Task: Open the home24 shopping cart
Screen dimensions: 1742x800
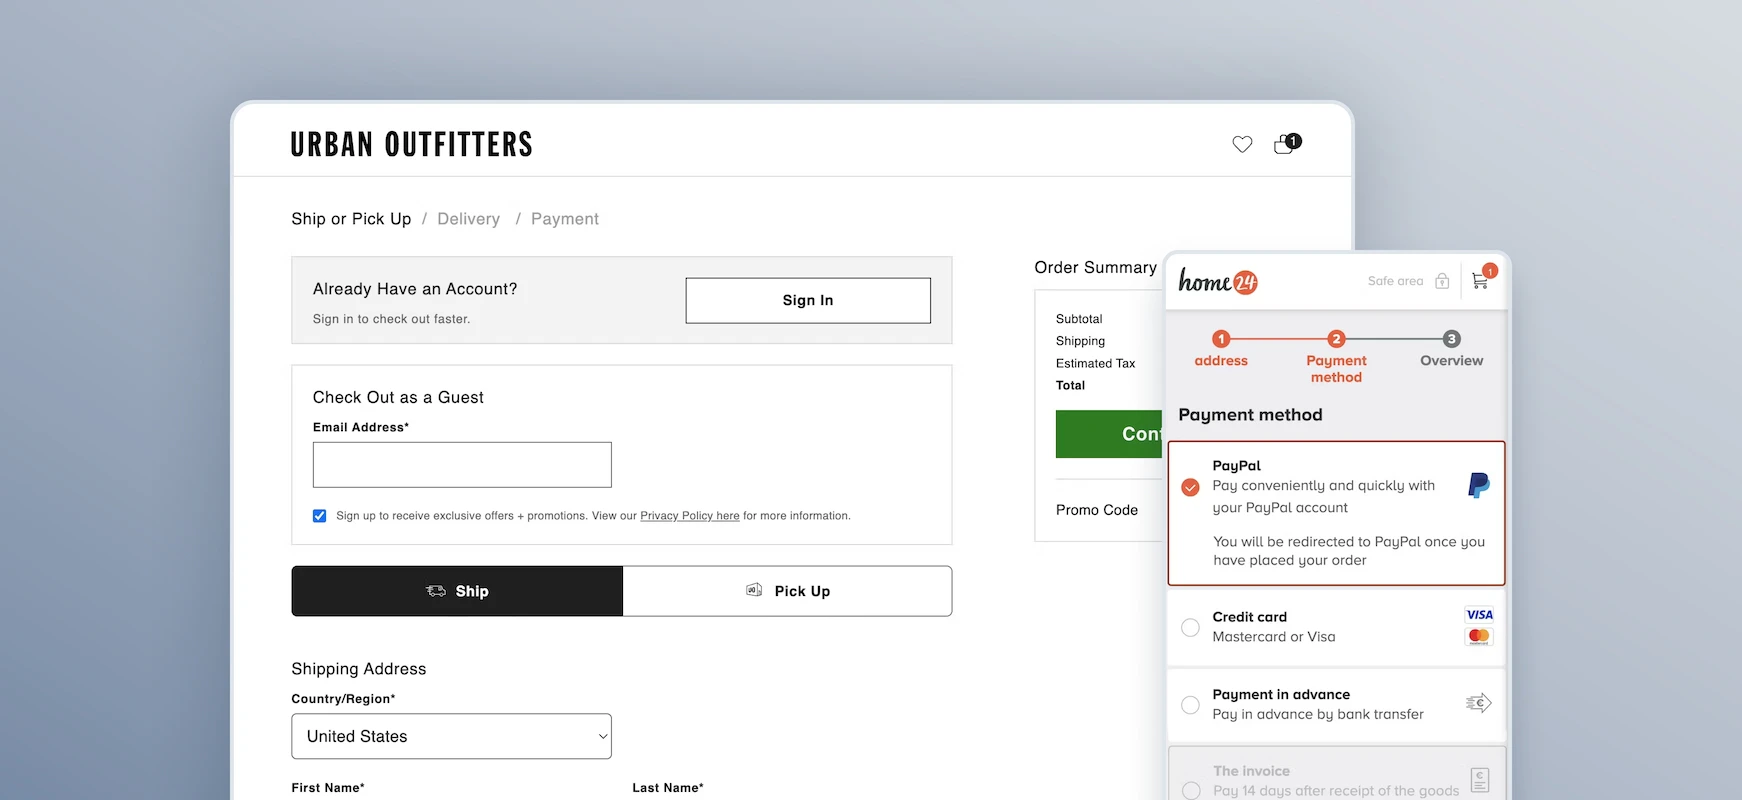Action: 1481,280
